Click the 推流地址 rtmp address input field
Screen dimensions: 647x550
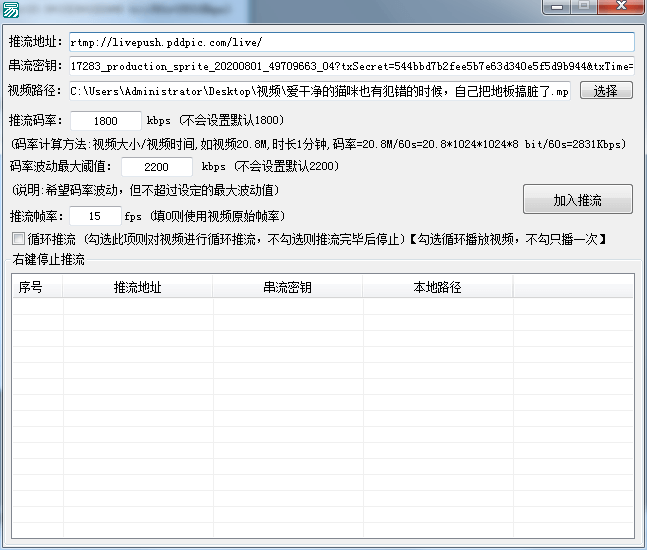[352, 42]
